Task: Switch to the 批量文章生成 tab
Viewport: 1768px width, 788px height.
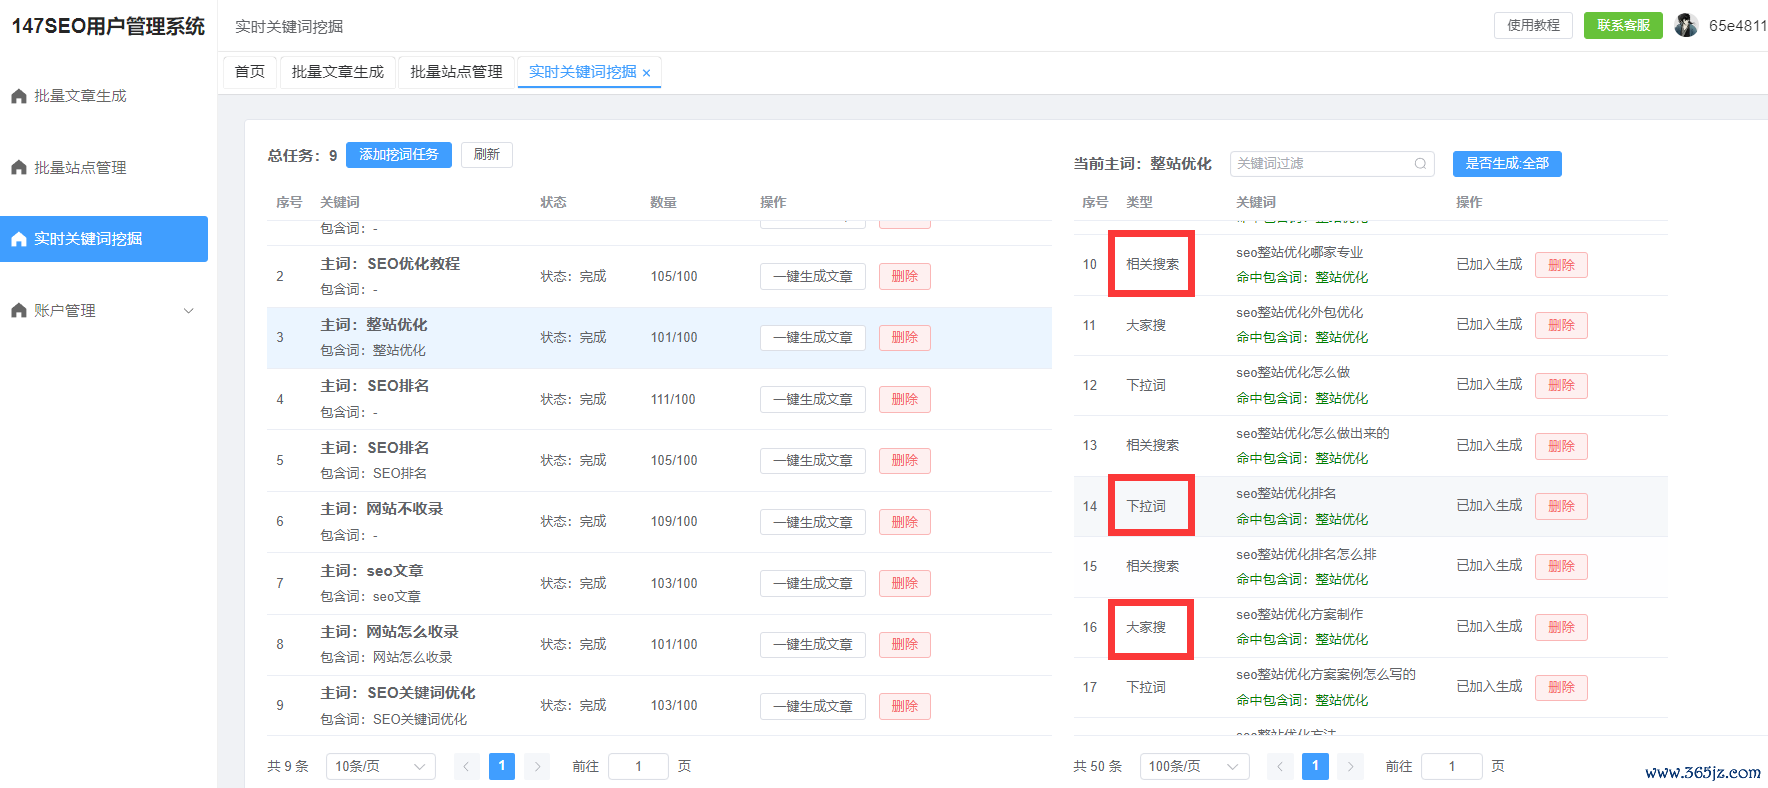Action: pos(338,72)
